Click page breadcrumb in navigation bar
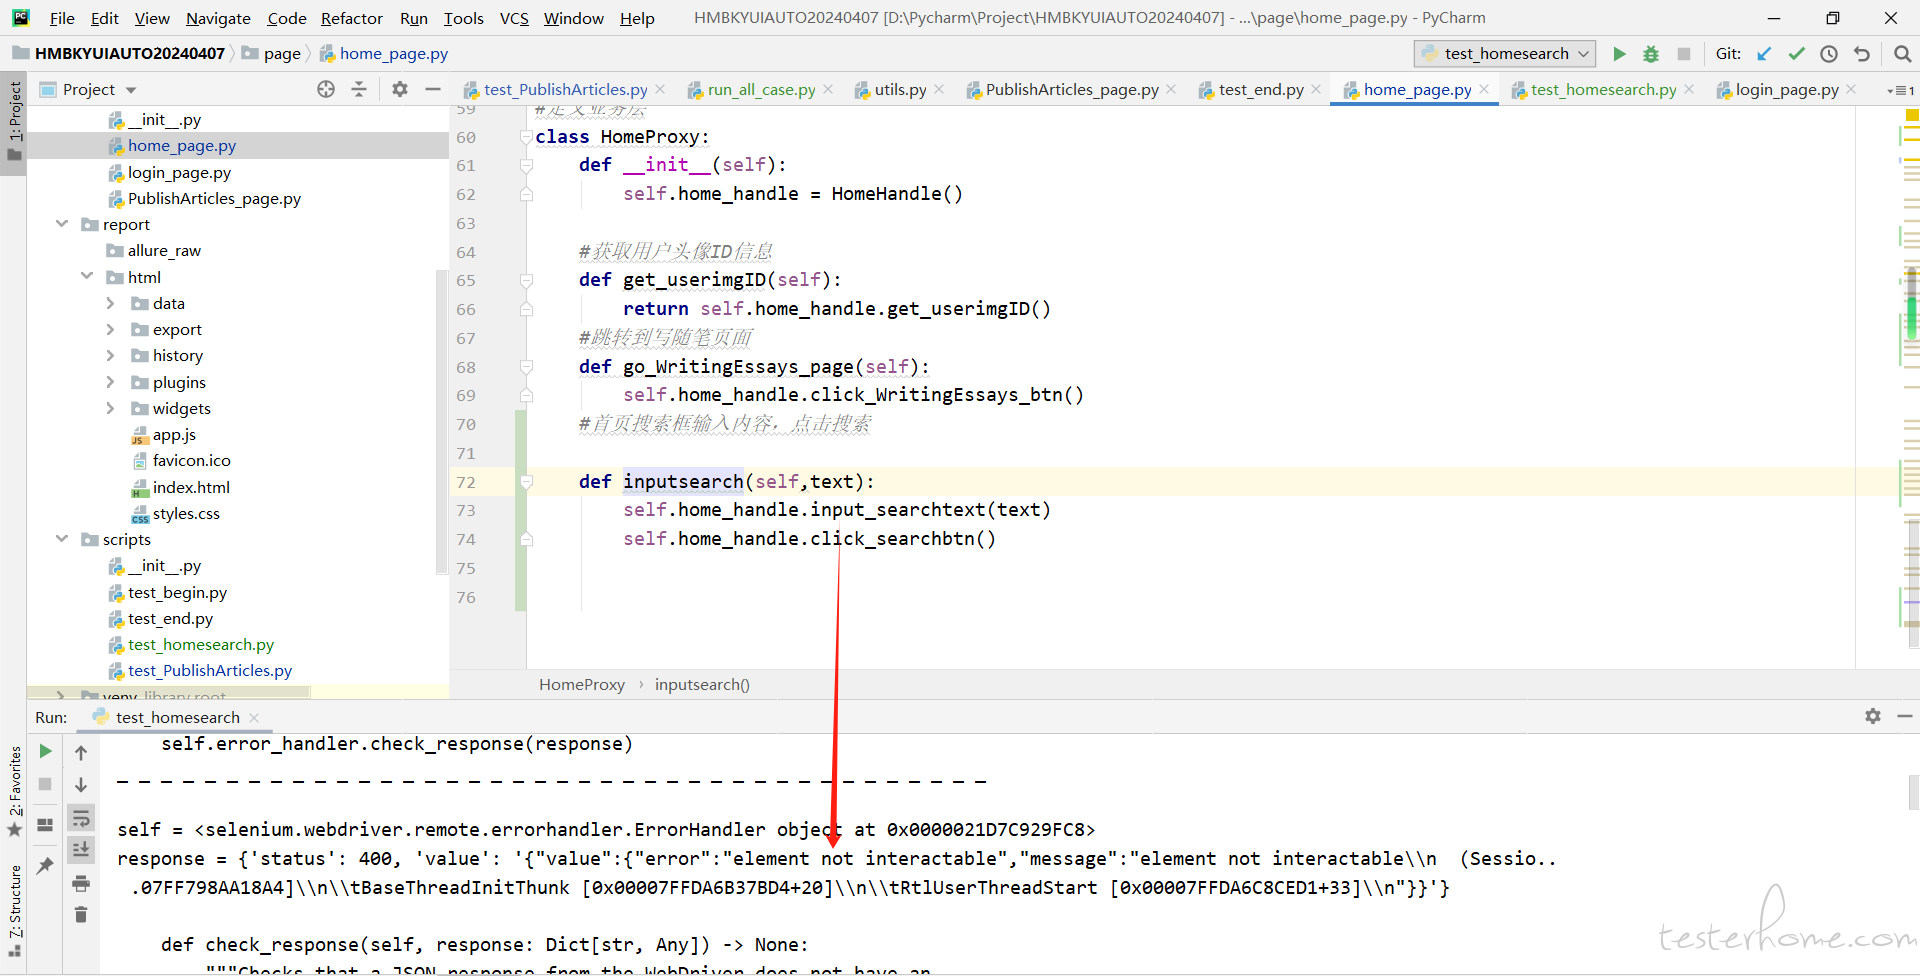 pos(282,53)
